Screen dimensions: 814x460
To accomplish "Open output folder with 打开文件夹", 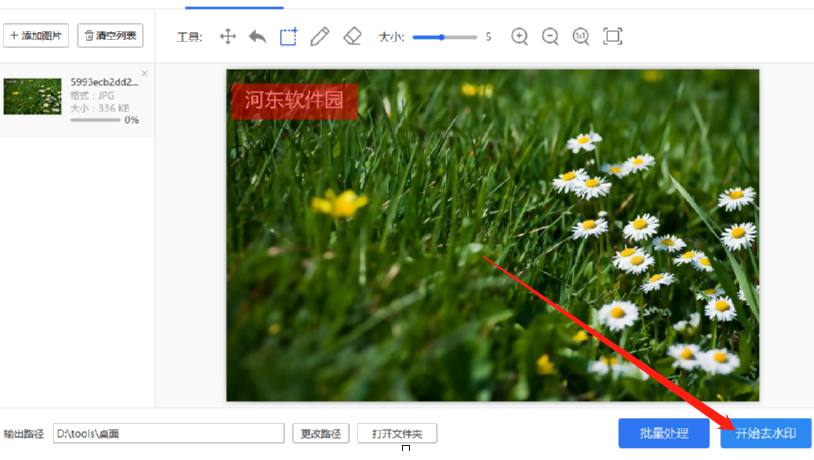I will pos(397,434).
